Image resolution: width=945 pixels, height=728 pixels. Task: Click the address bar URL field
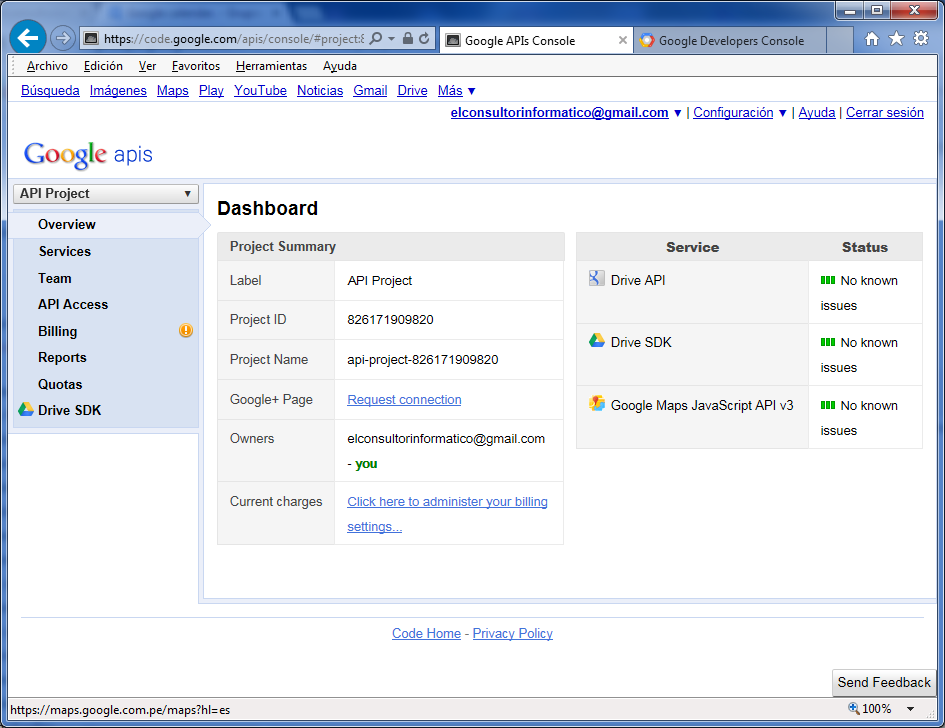coord(234,39)
